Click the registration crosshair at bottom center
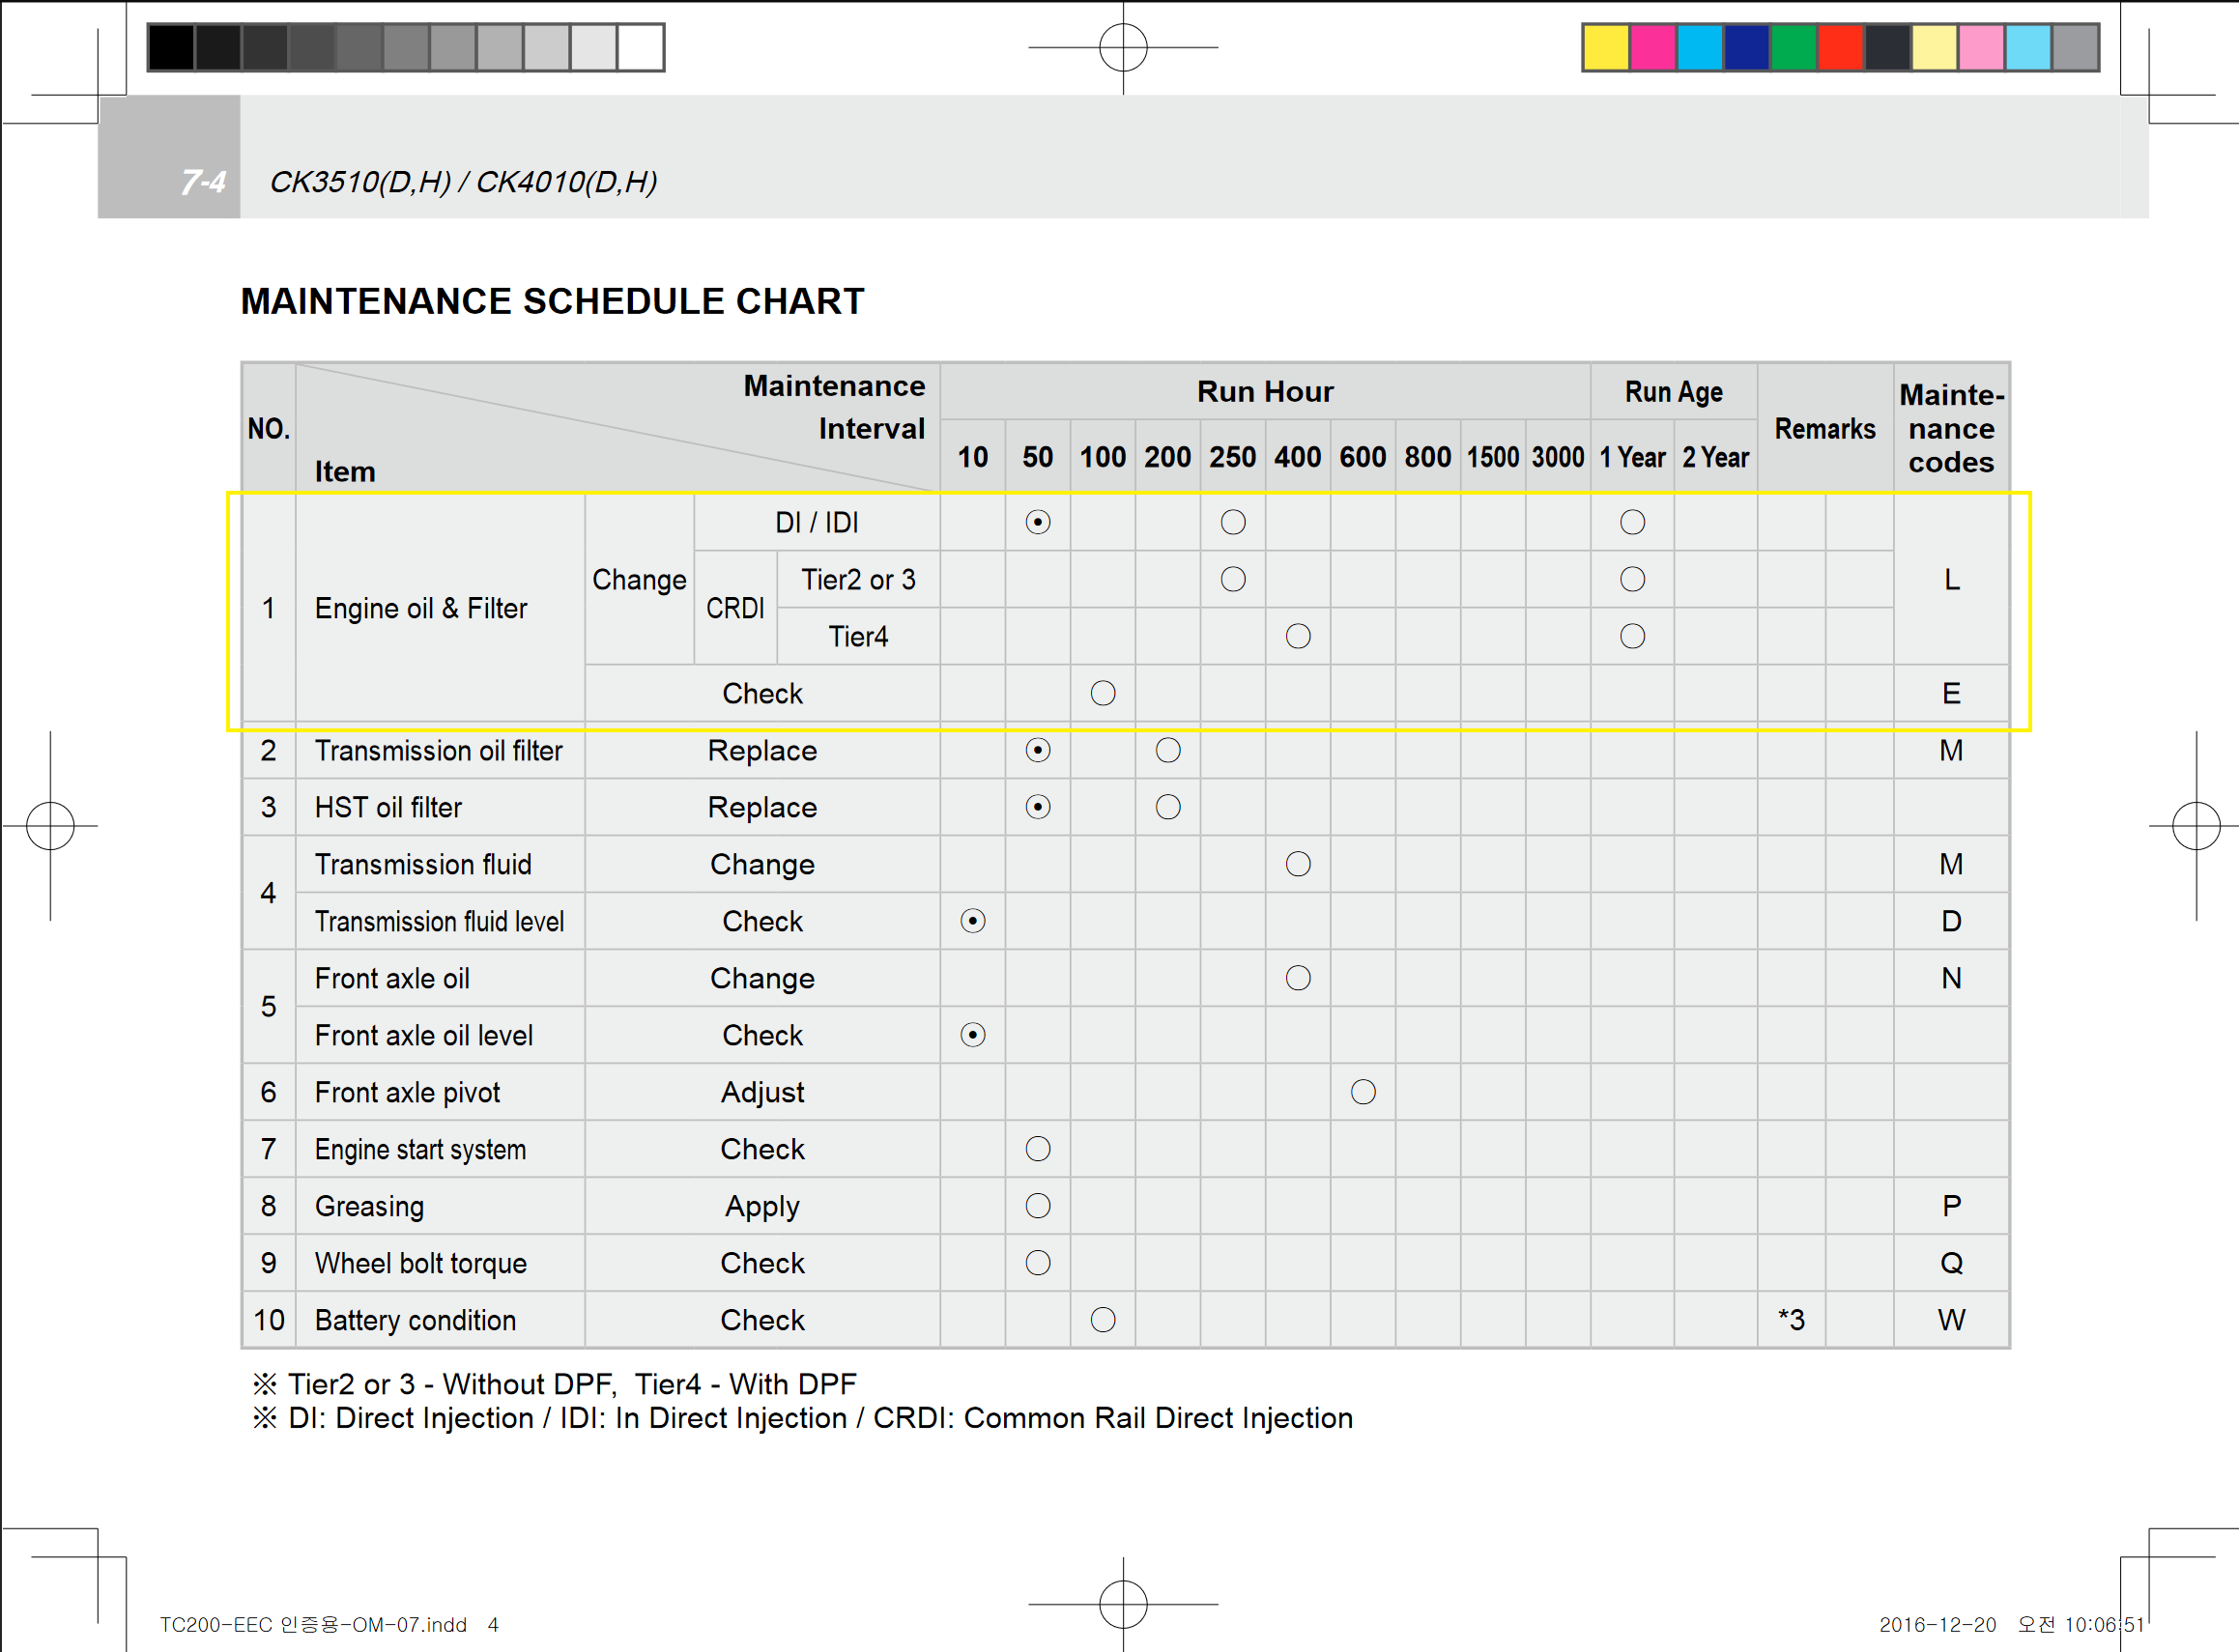This screenshot has width=2239, height=1652. tap(1123, 1604)
